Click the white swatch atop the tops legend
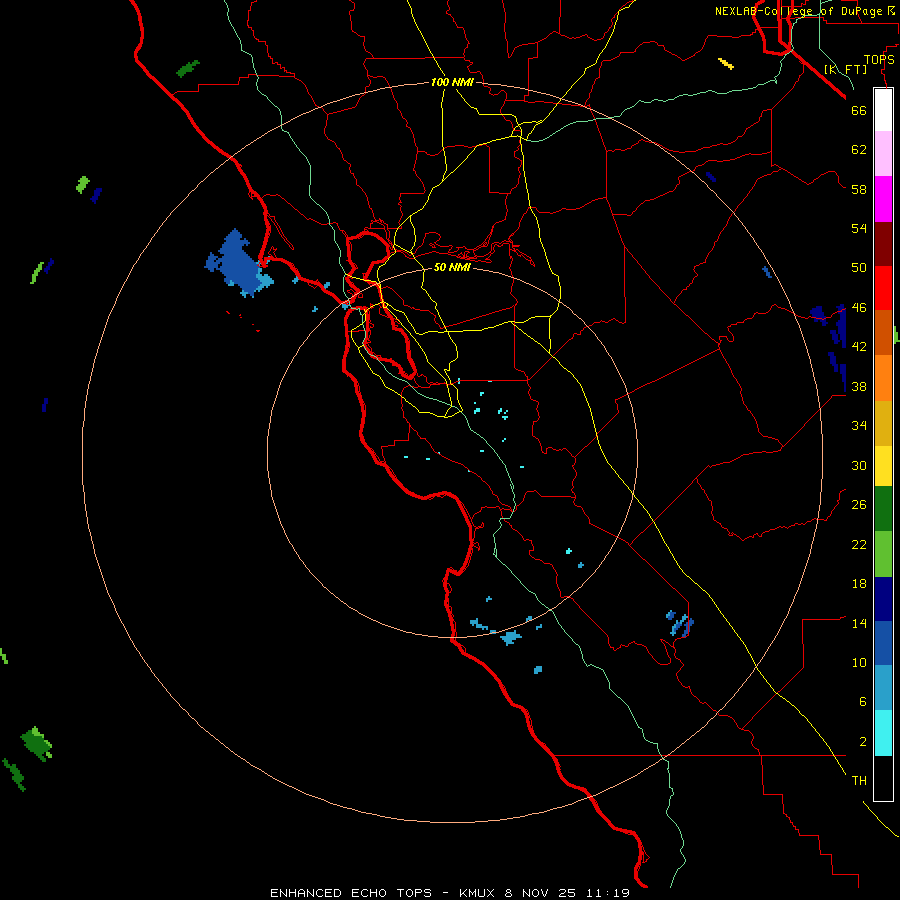 883,110
